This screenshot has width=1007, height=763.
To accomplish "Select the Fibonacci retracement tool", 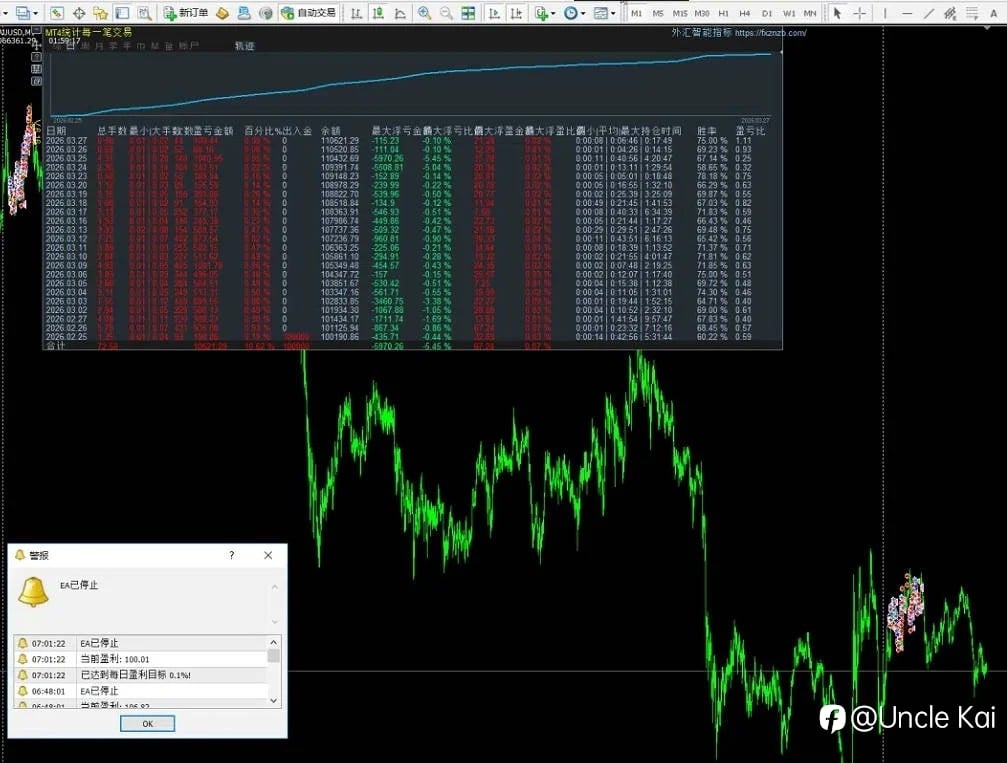I will [972, 13].
